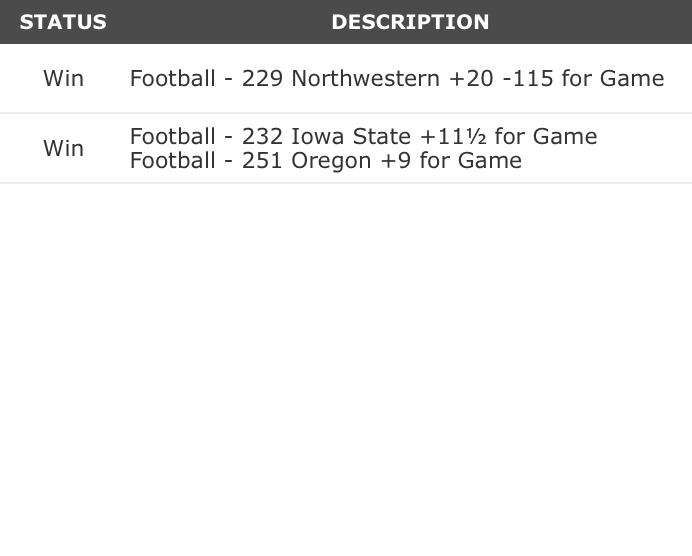
Task: Click the Oregon +9 bet line
Action: point(325,160)
